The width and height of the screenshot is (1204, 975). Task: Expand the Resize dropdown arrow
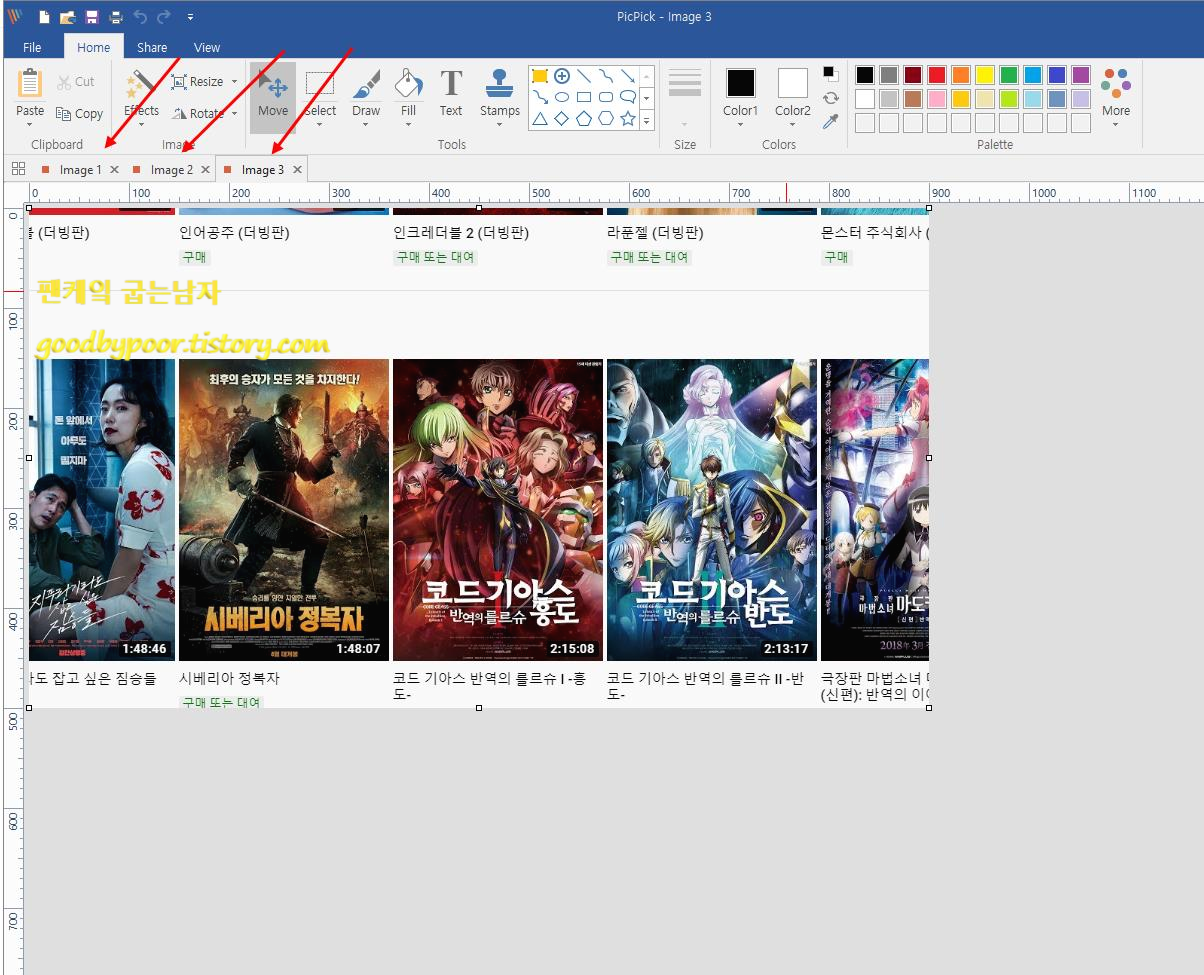click(235, 82)
